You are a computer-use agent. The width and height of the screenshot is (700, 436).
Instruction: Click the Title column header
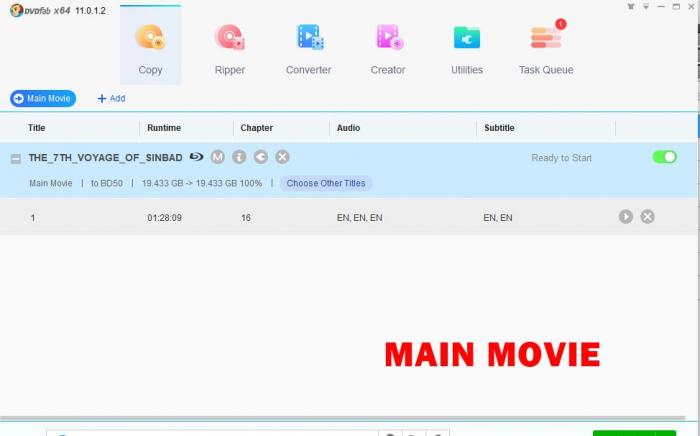coord(37,128)
